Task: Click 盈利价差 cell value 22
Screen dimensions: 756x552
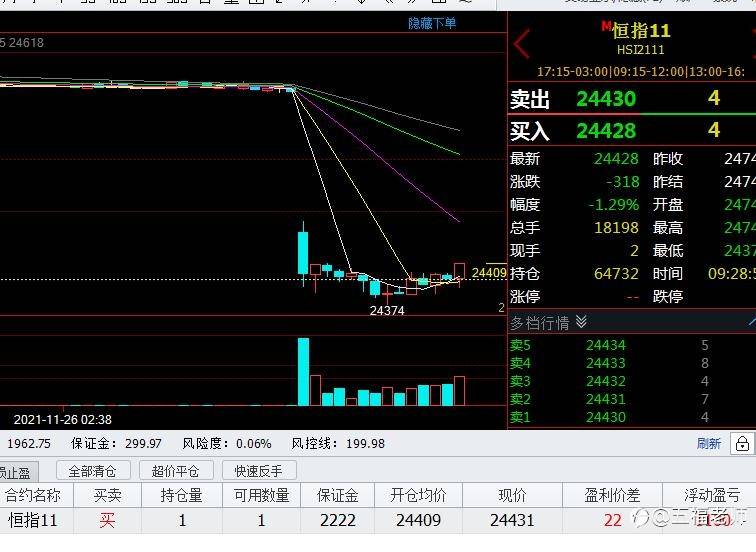Action: [613, 521]
